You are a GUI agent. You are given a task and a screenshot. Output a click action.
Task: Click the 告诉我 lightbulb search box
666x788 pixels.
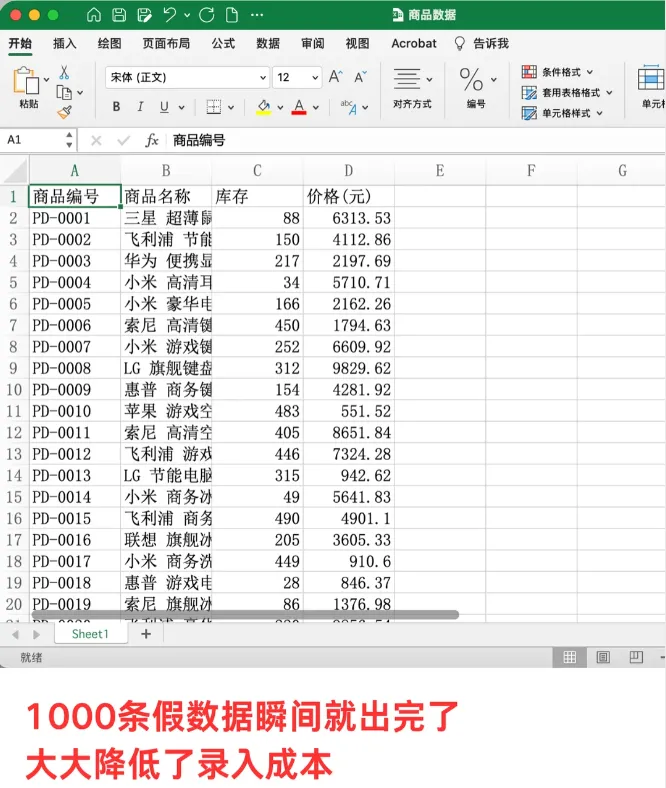[x=482, y=44]
